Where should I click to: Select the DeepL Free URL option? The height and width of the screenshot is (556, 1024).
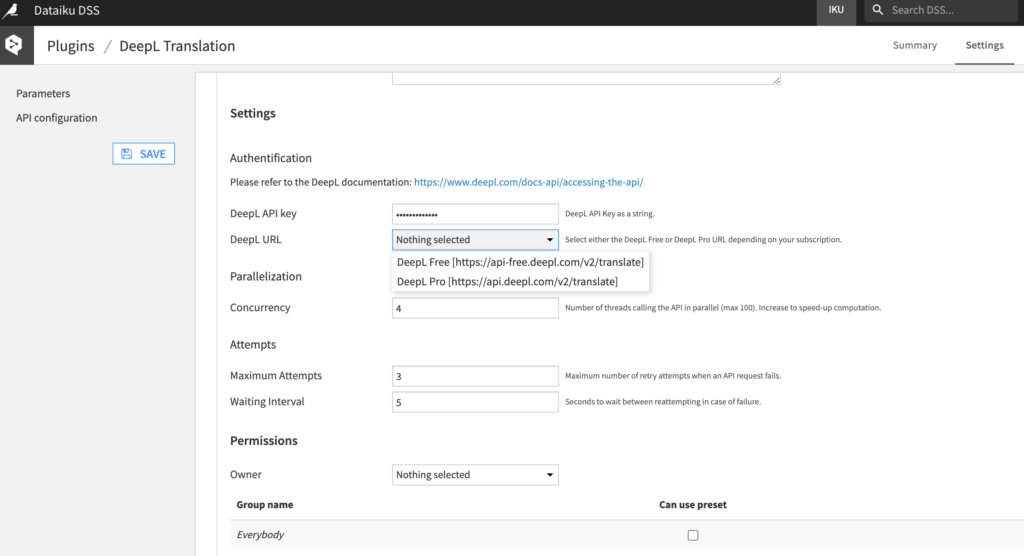point(520,262)
